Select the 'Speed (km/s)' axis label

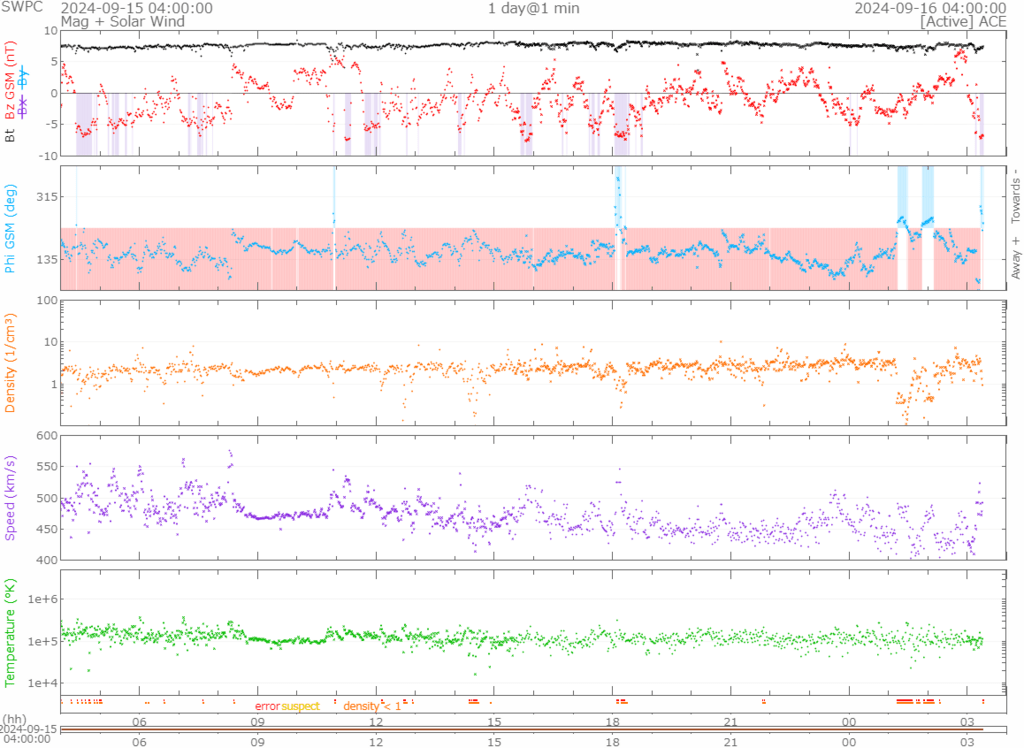pos(11,497)
